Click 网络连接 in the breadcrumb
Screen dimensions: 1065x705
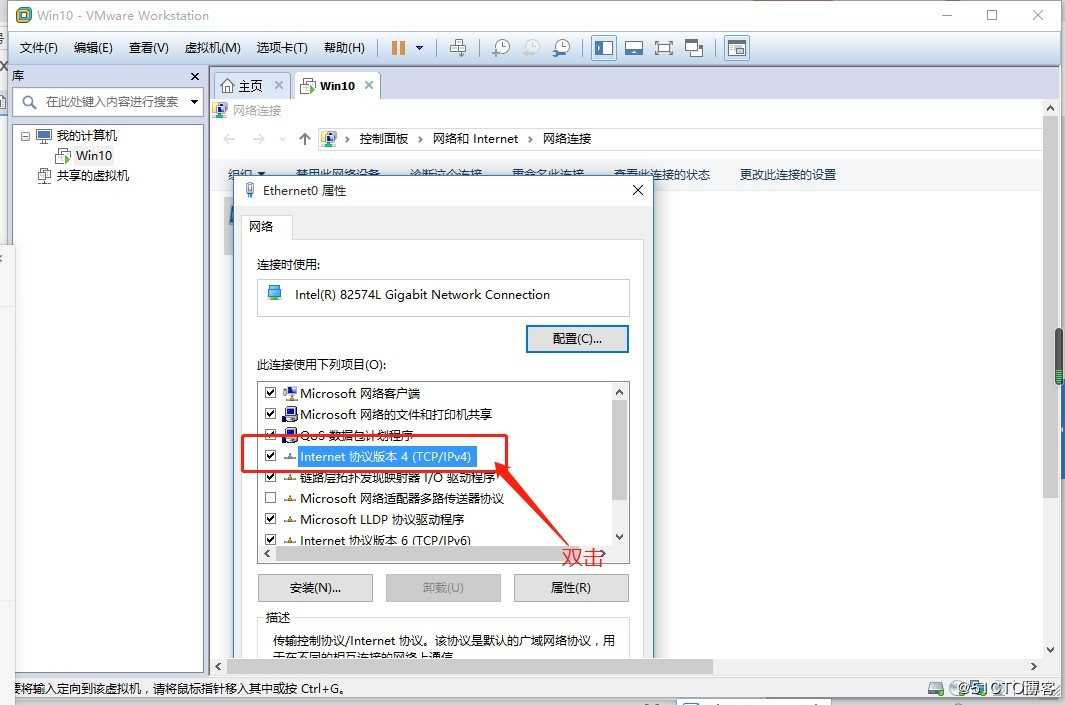[x=566, y=139]
